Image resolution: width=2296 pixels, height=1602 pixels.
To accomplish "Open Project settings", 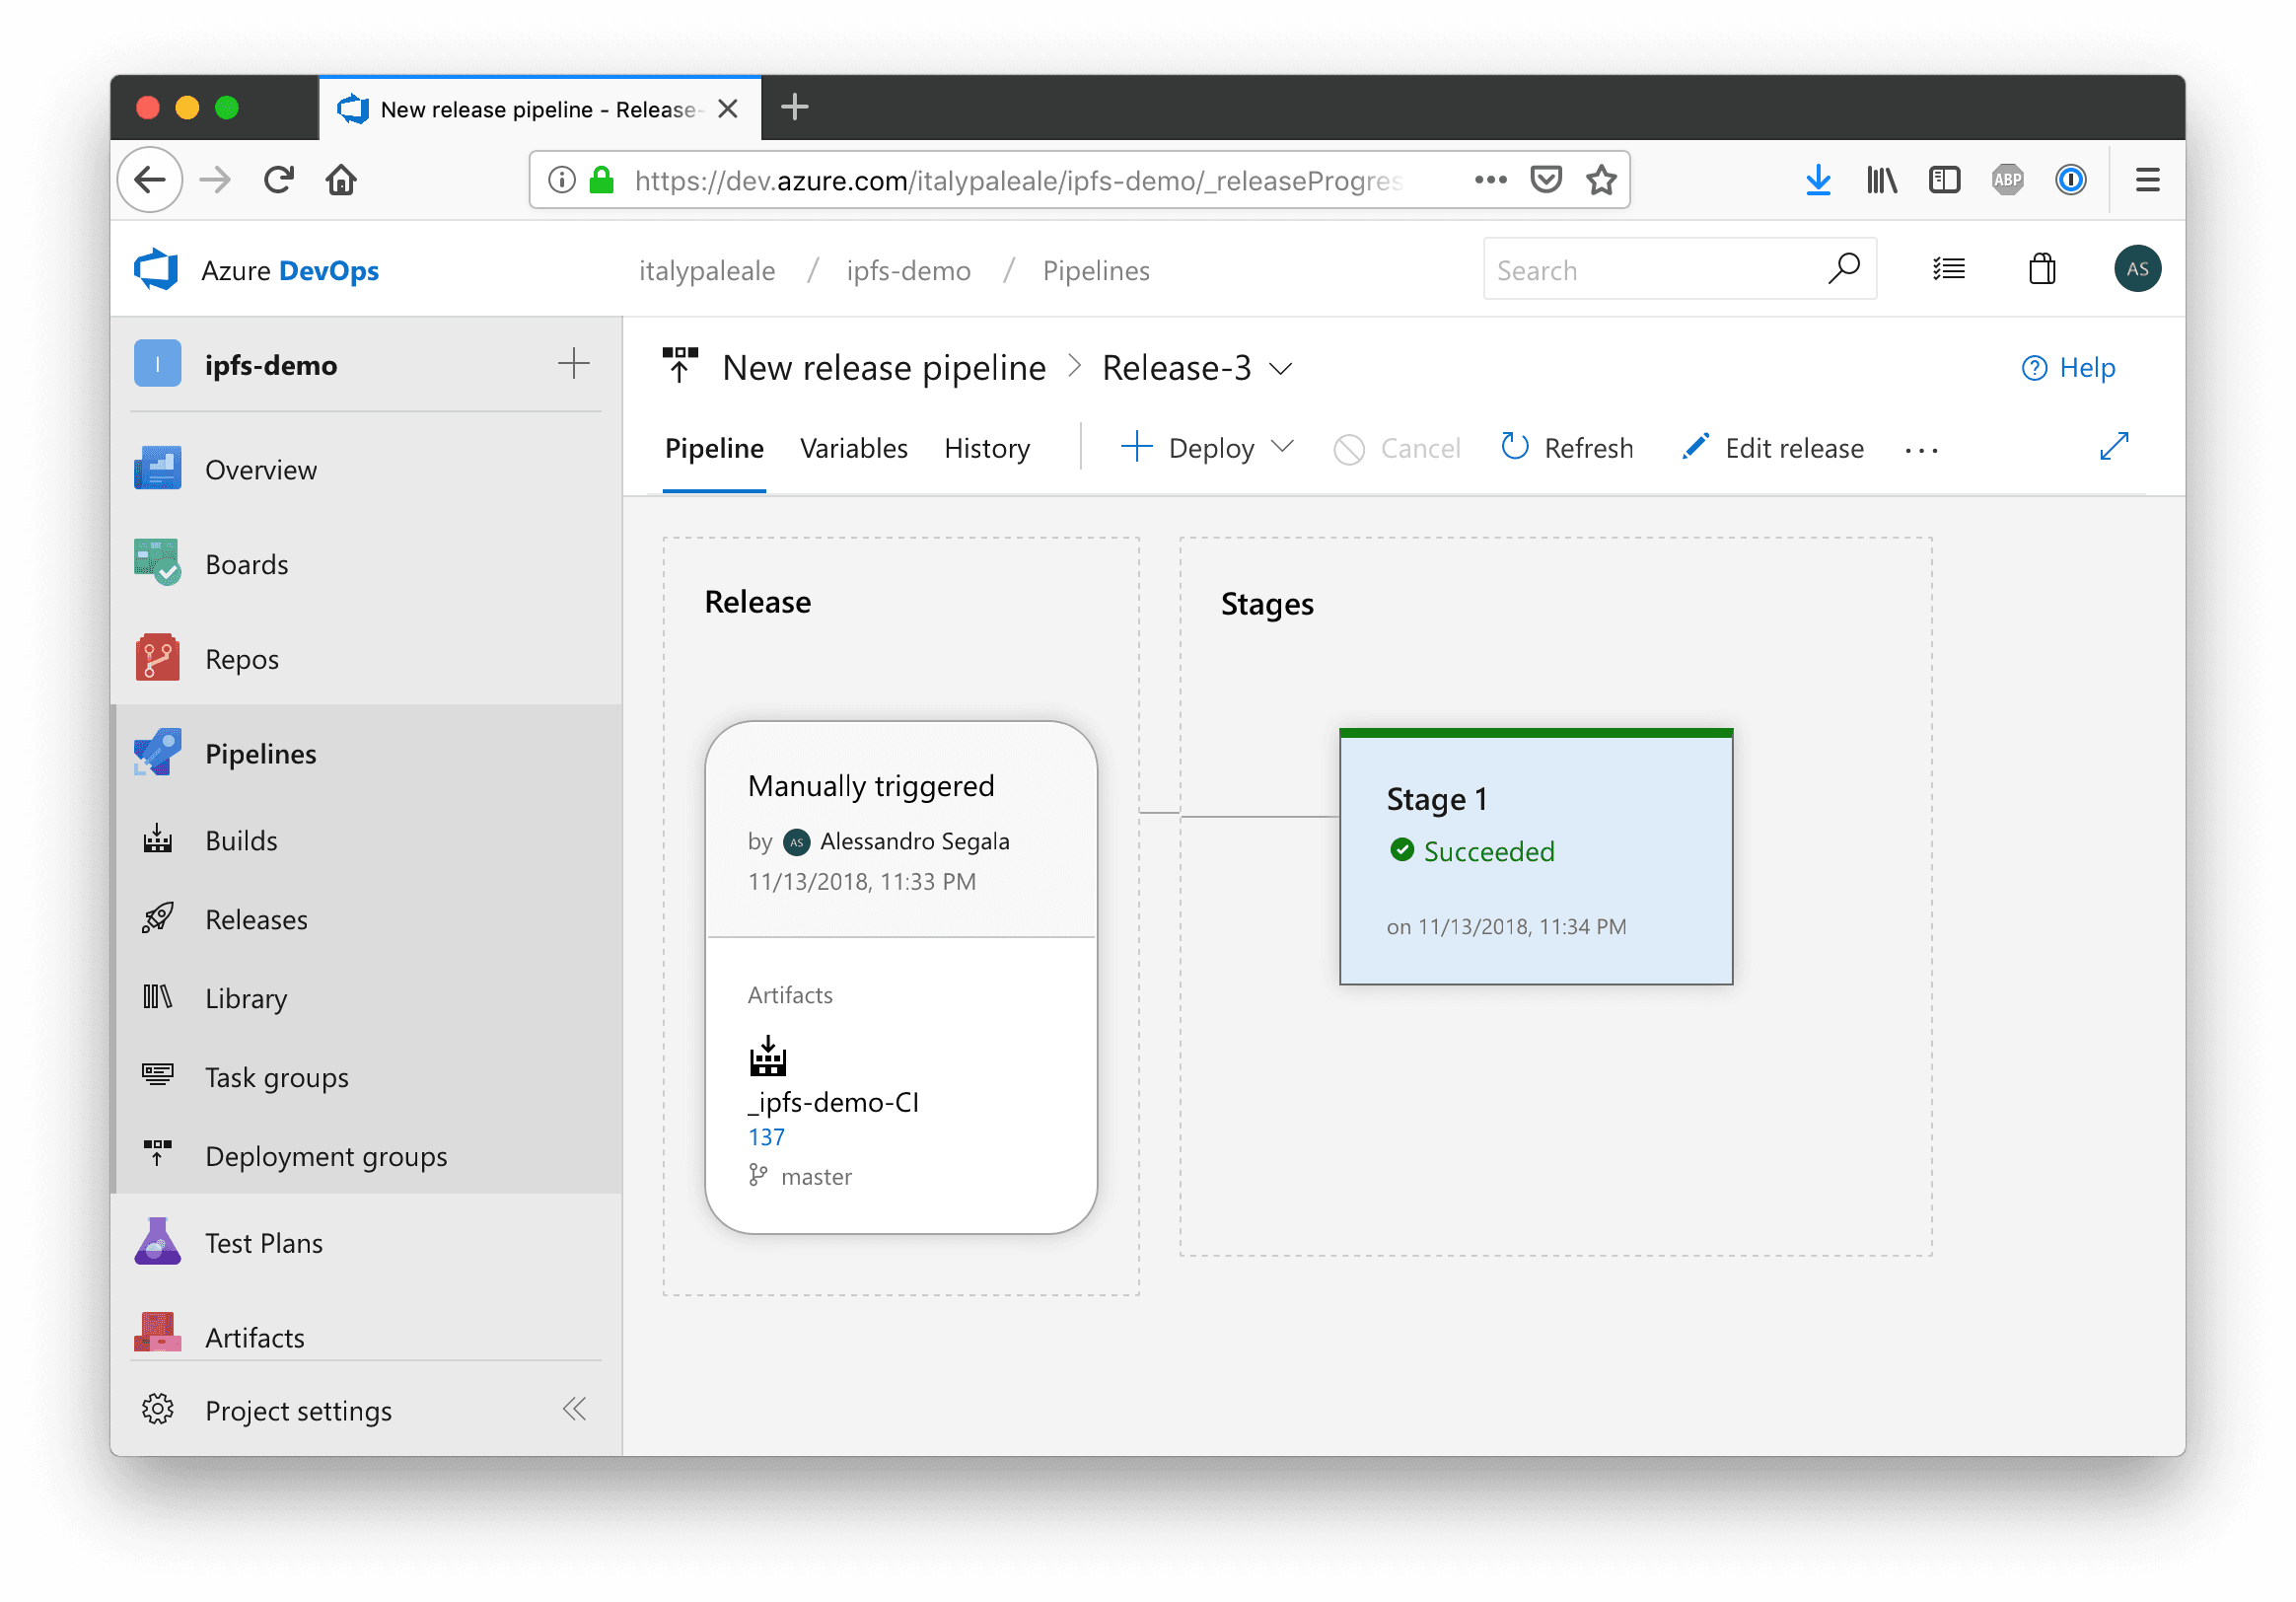I will [298, 1410].
